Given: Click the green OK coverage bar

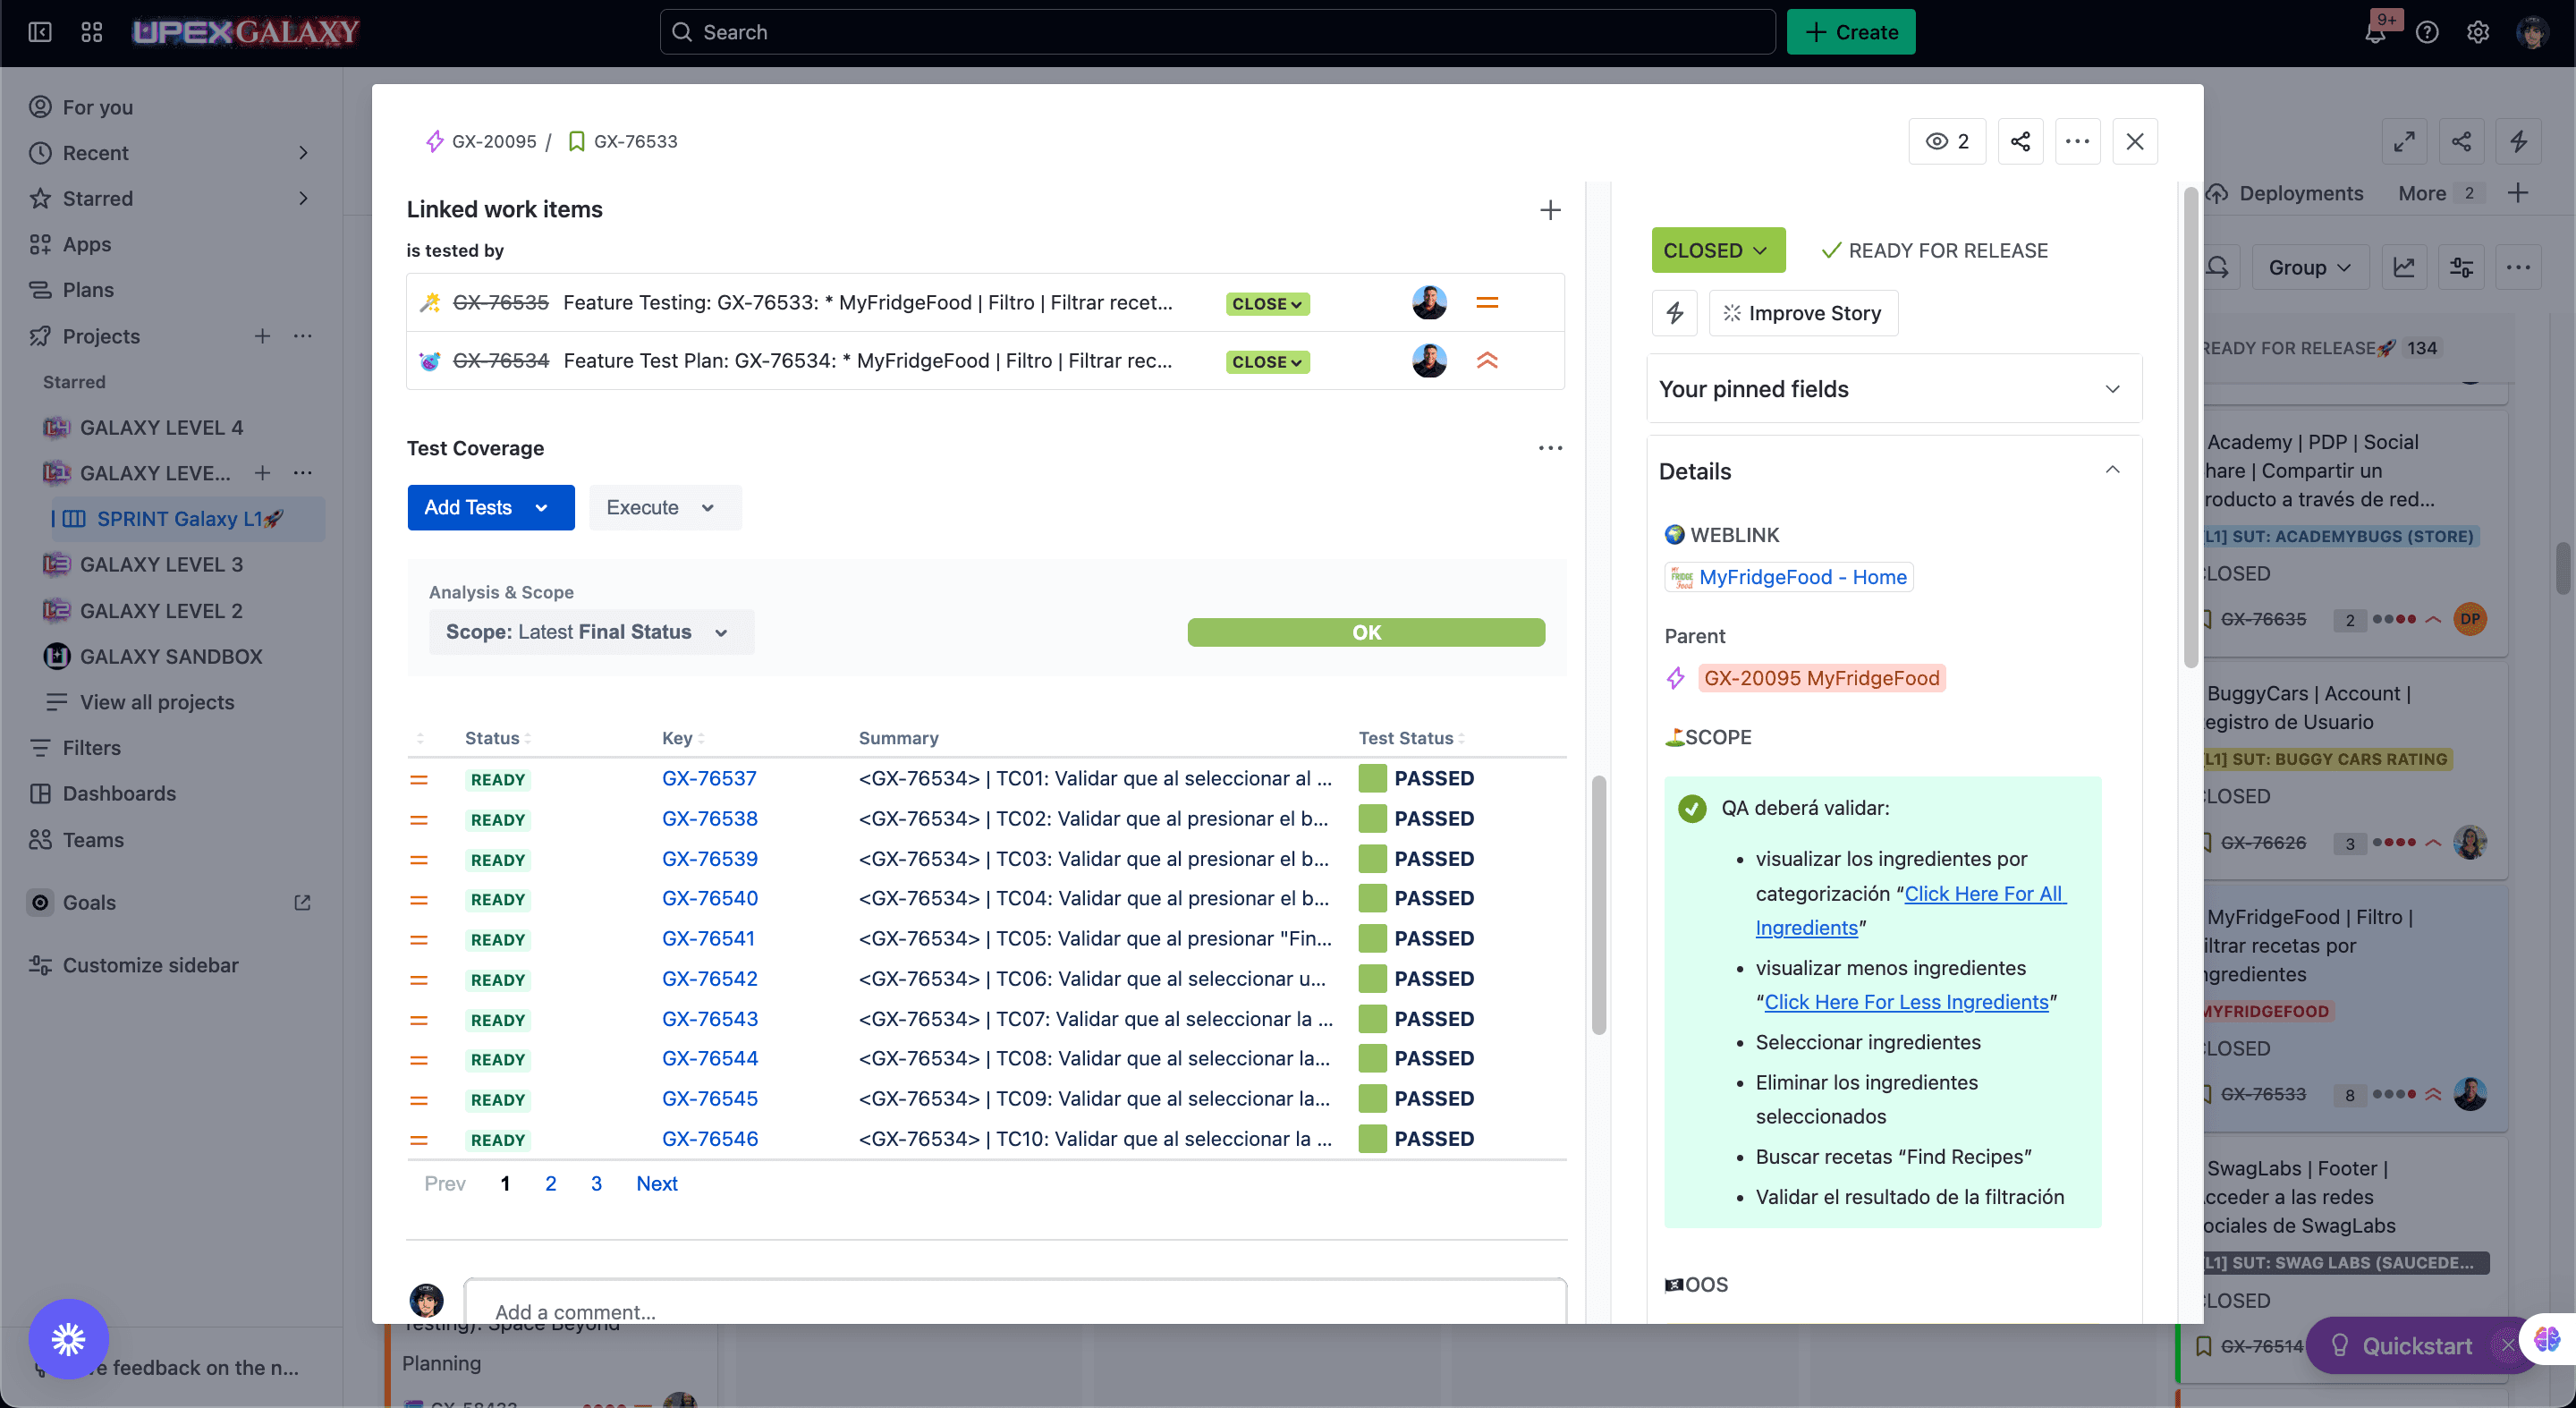Looking at the screenshot, I should (x=1365, y=632).
